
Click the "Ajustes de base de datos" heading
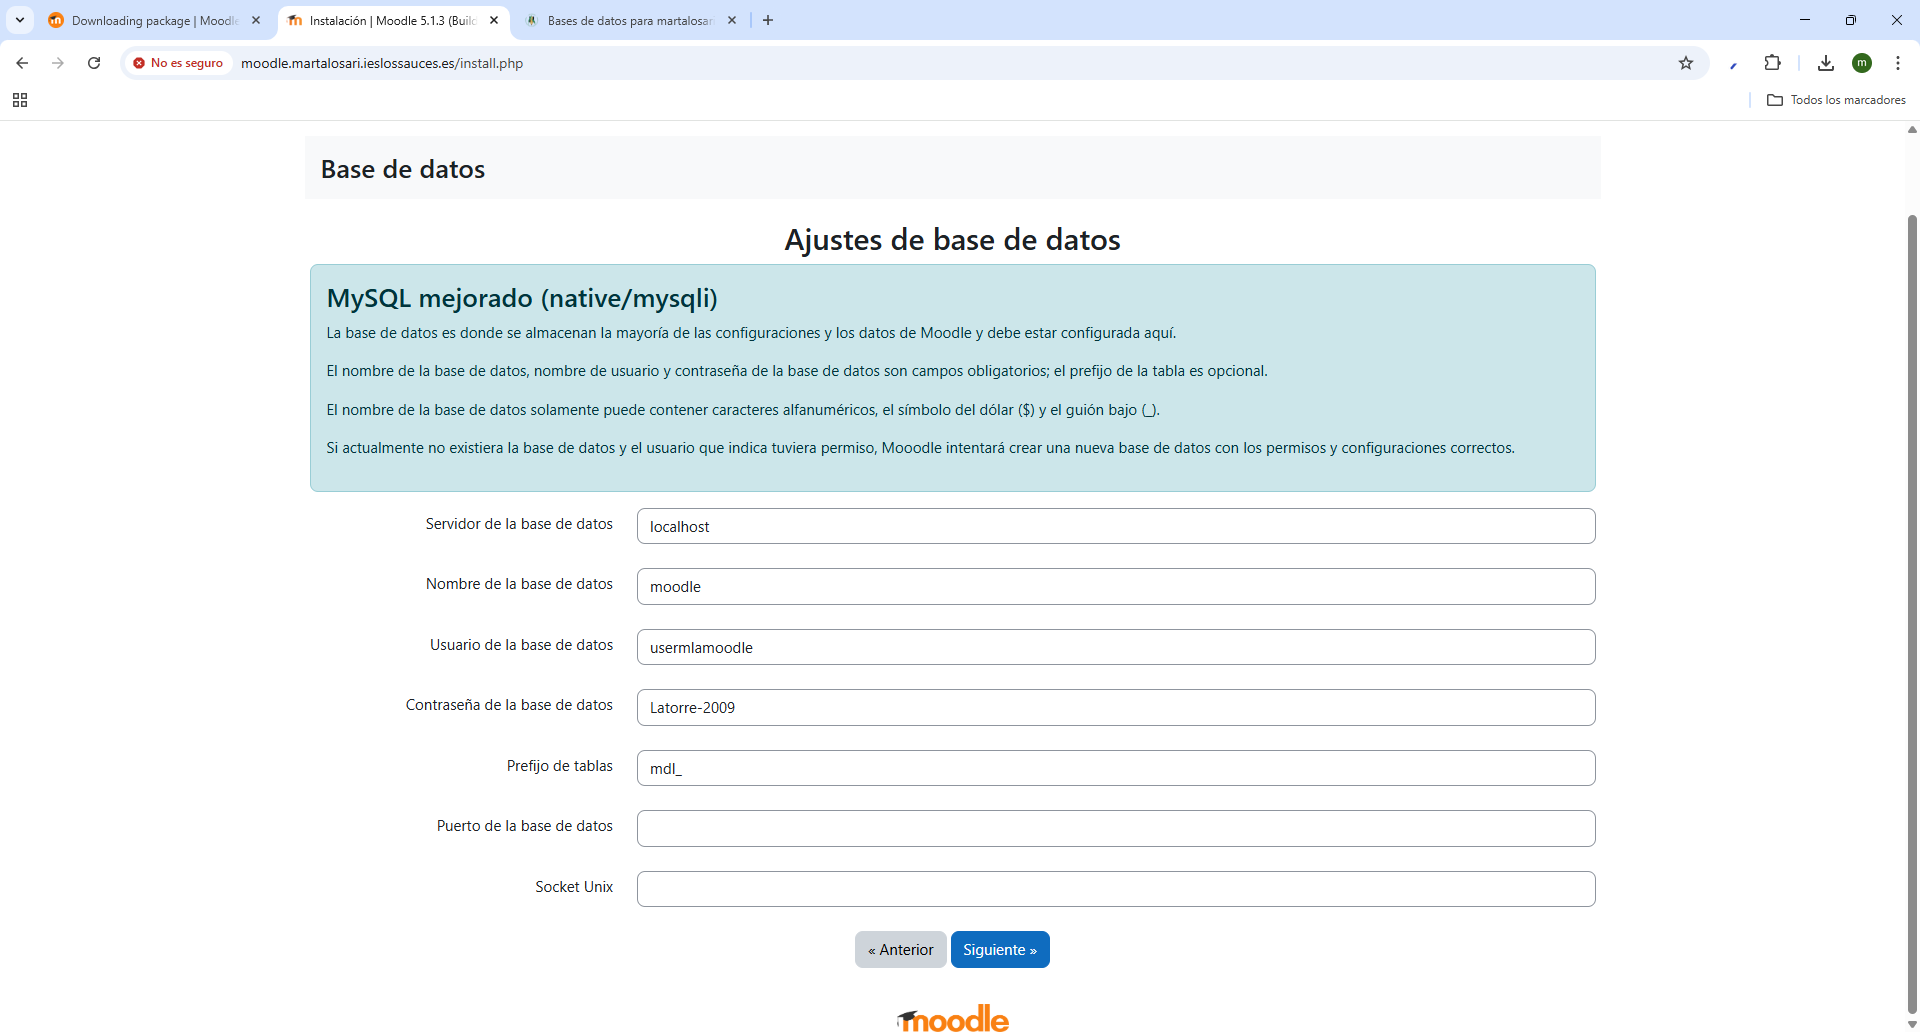tap(952, 240)
